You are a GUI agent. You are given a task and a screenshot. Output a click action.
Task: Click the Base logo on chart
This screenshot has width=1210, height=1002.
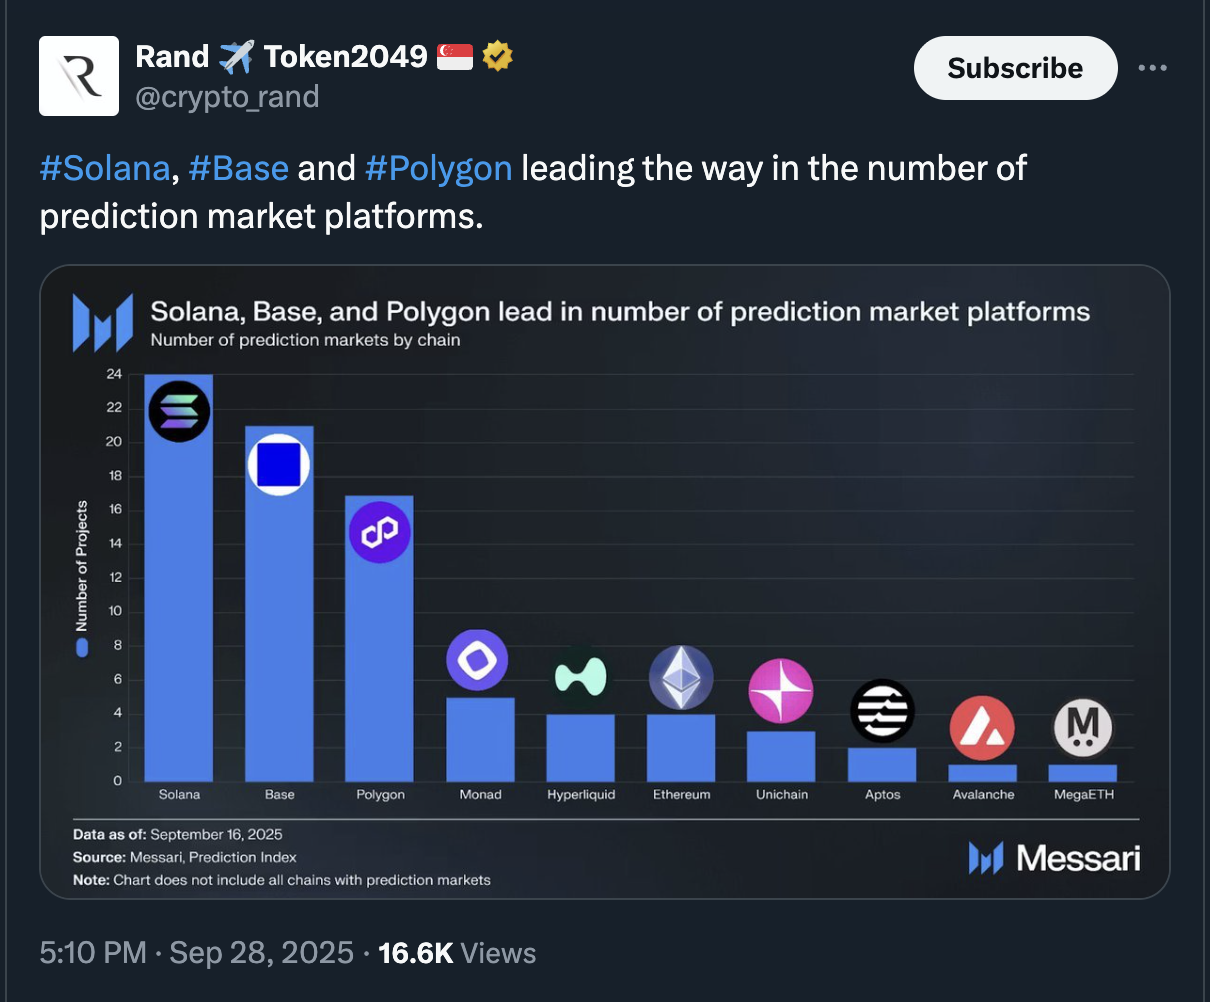[279, 465]
